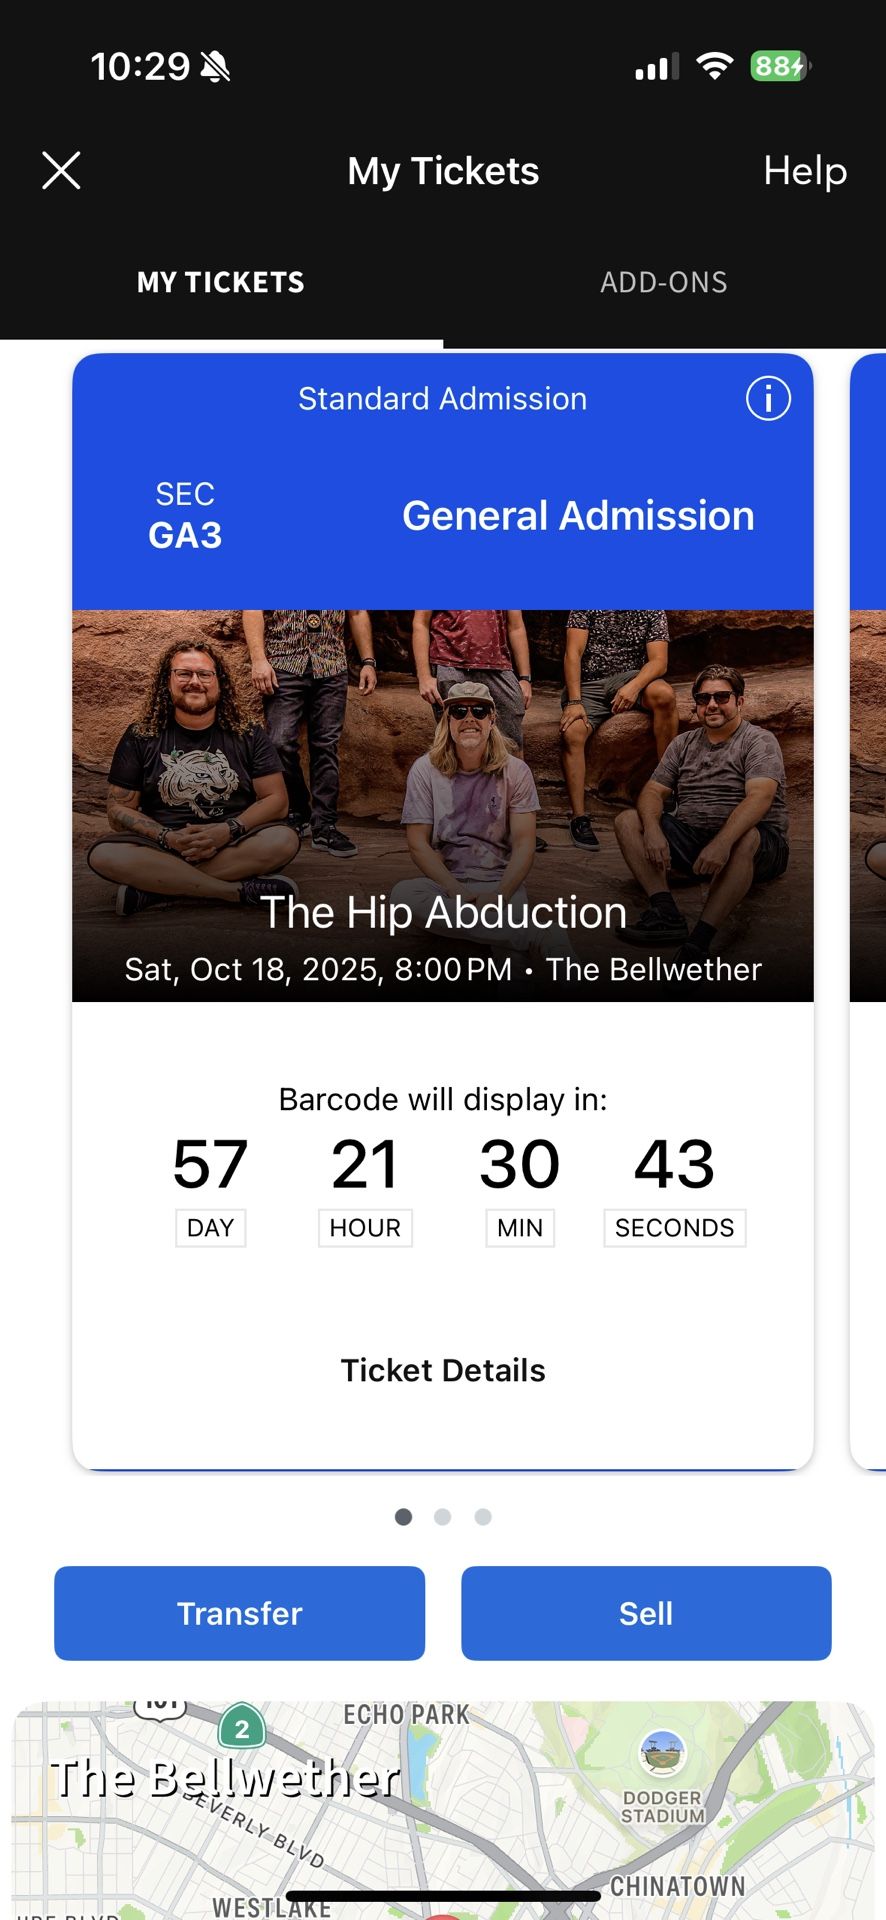
Task: Tap the next ticket card peeking at right
Action: coord(868,900)
